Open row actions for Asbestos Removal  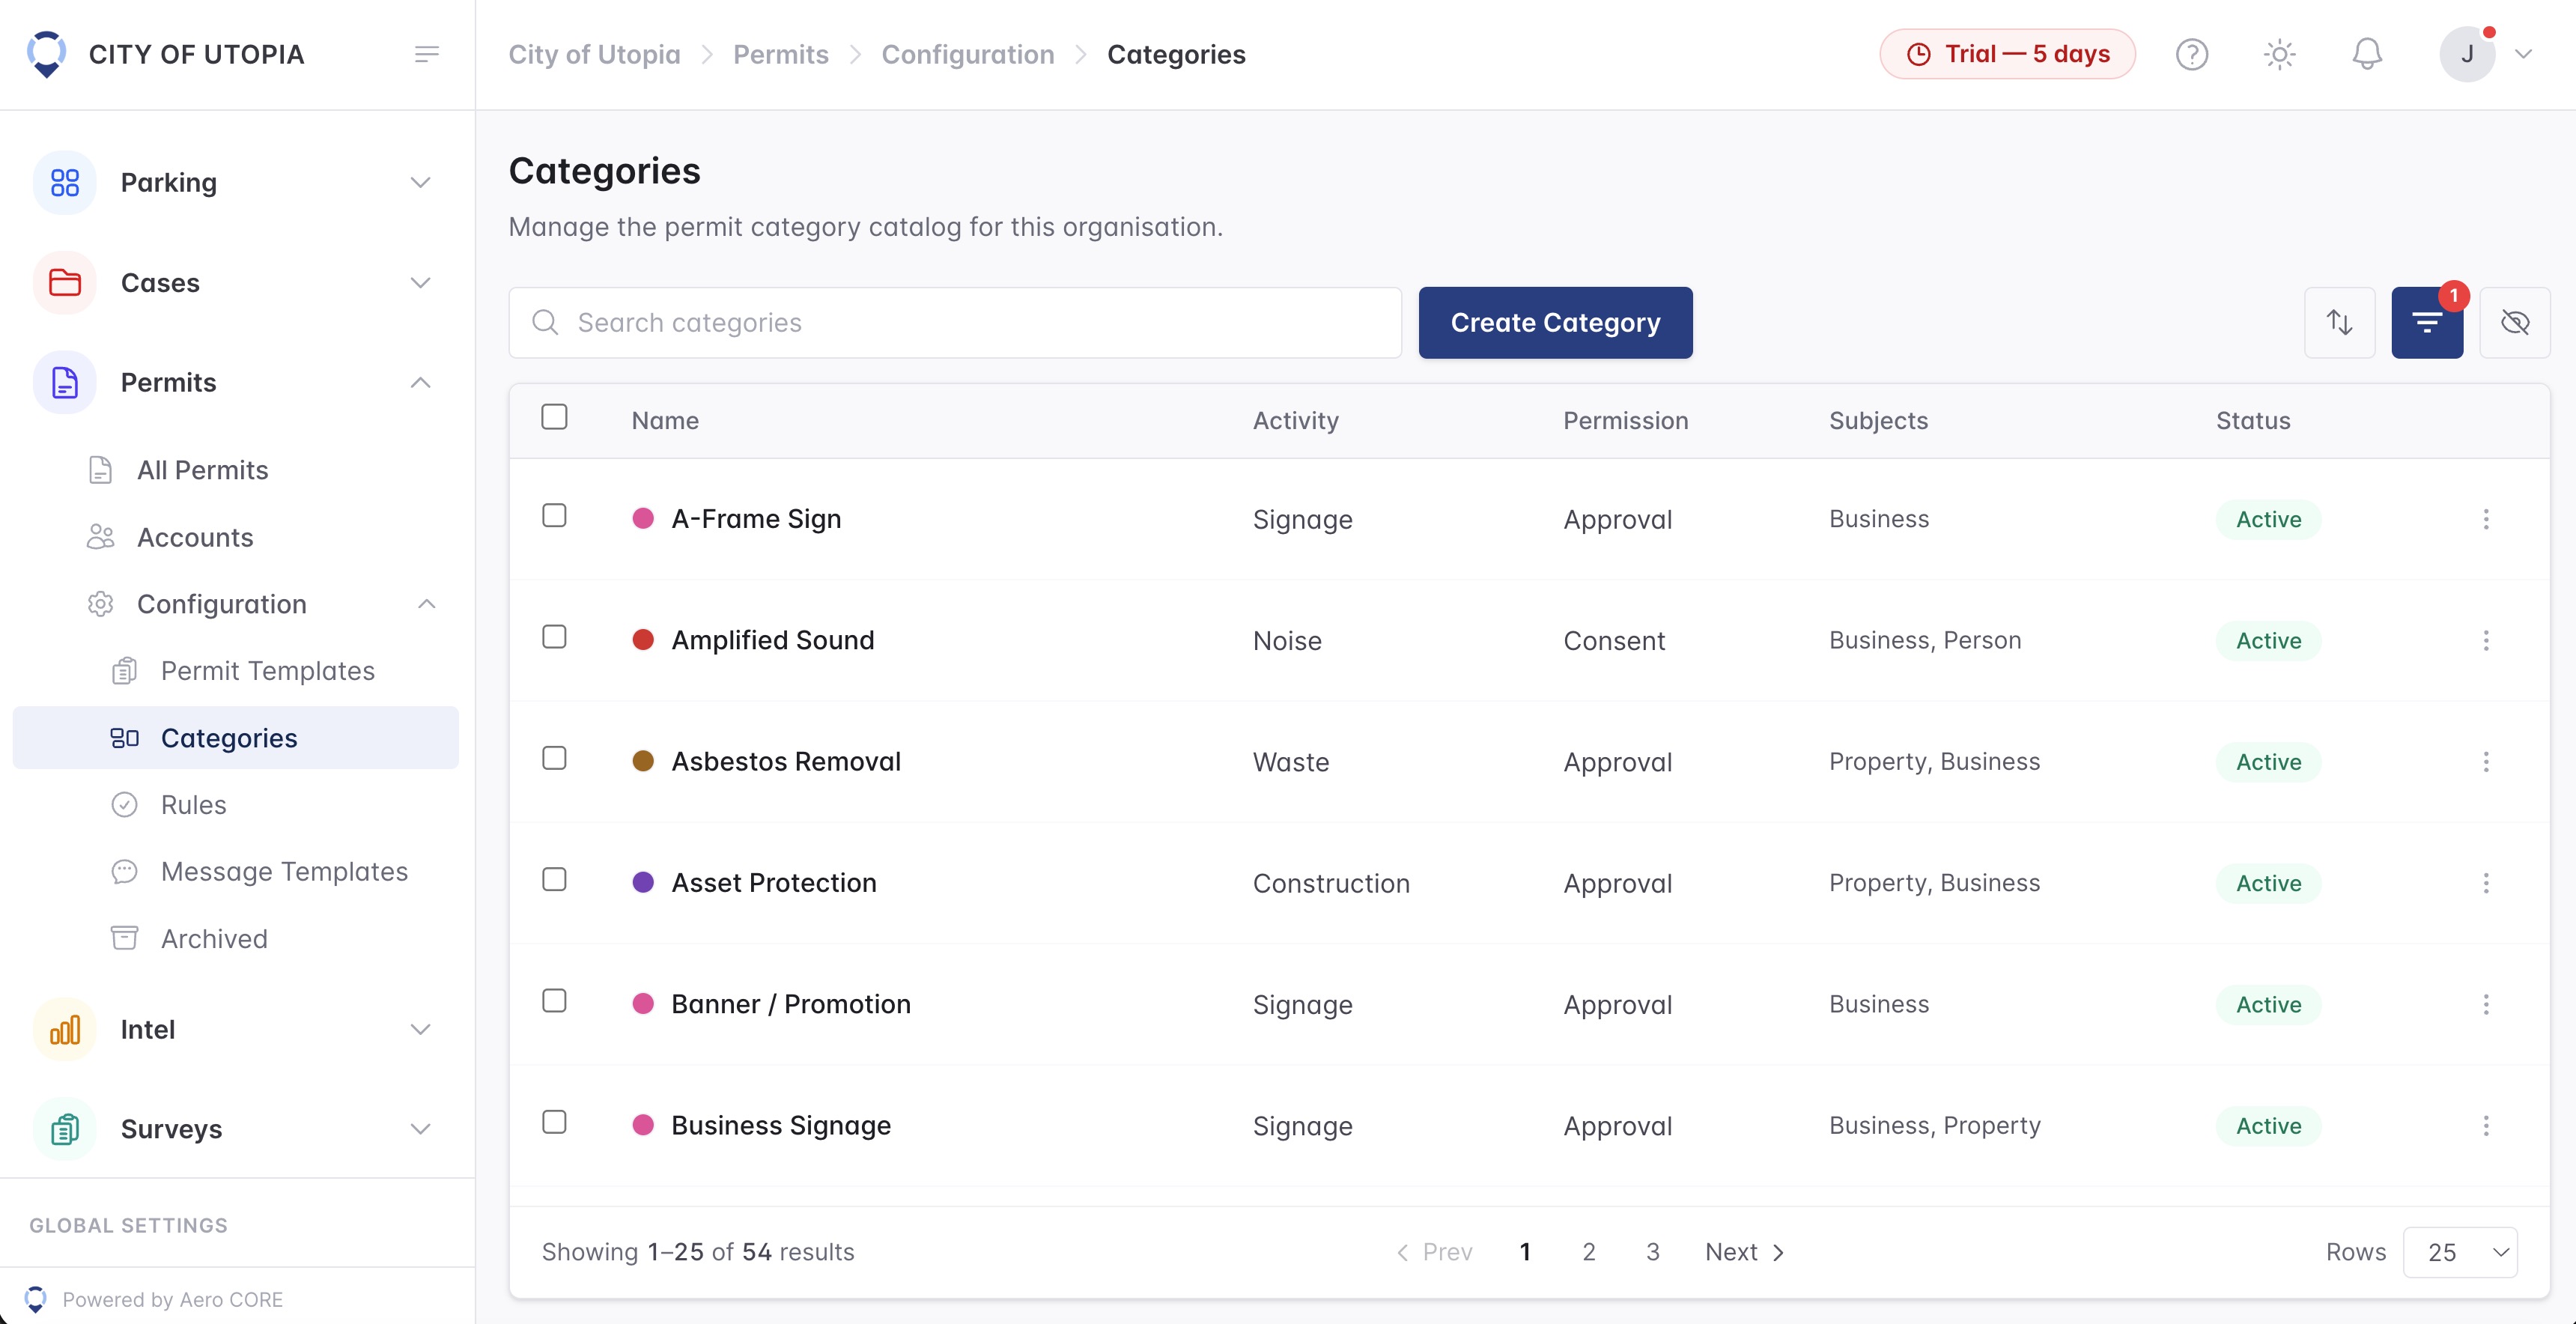[x=2486, y=762]
